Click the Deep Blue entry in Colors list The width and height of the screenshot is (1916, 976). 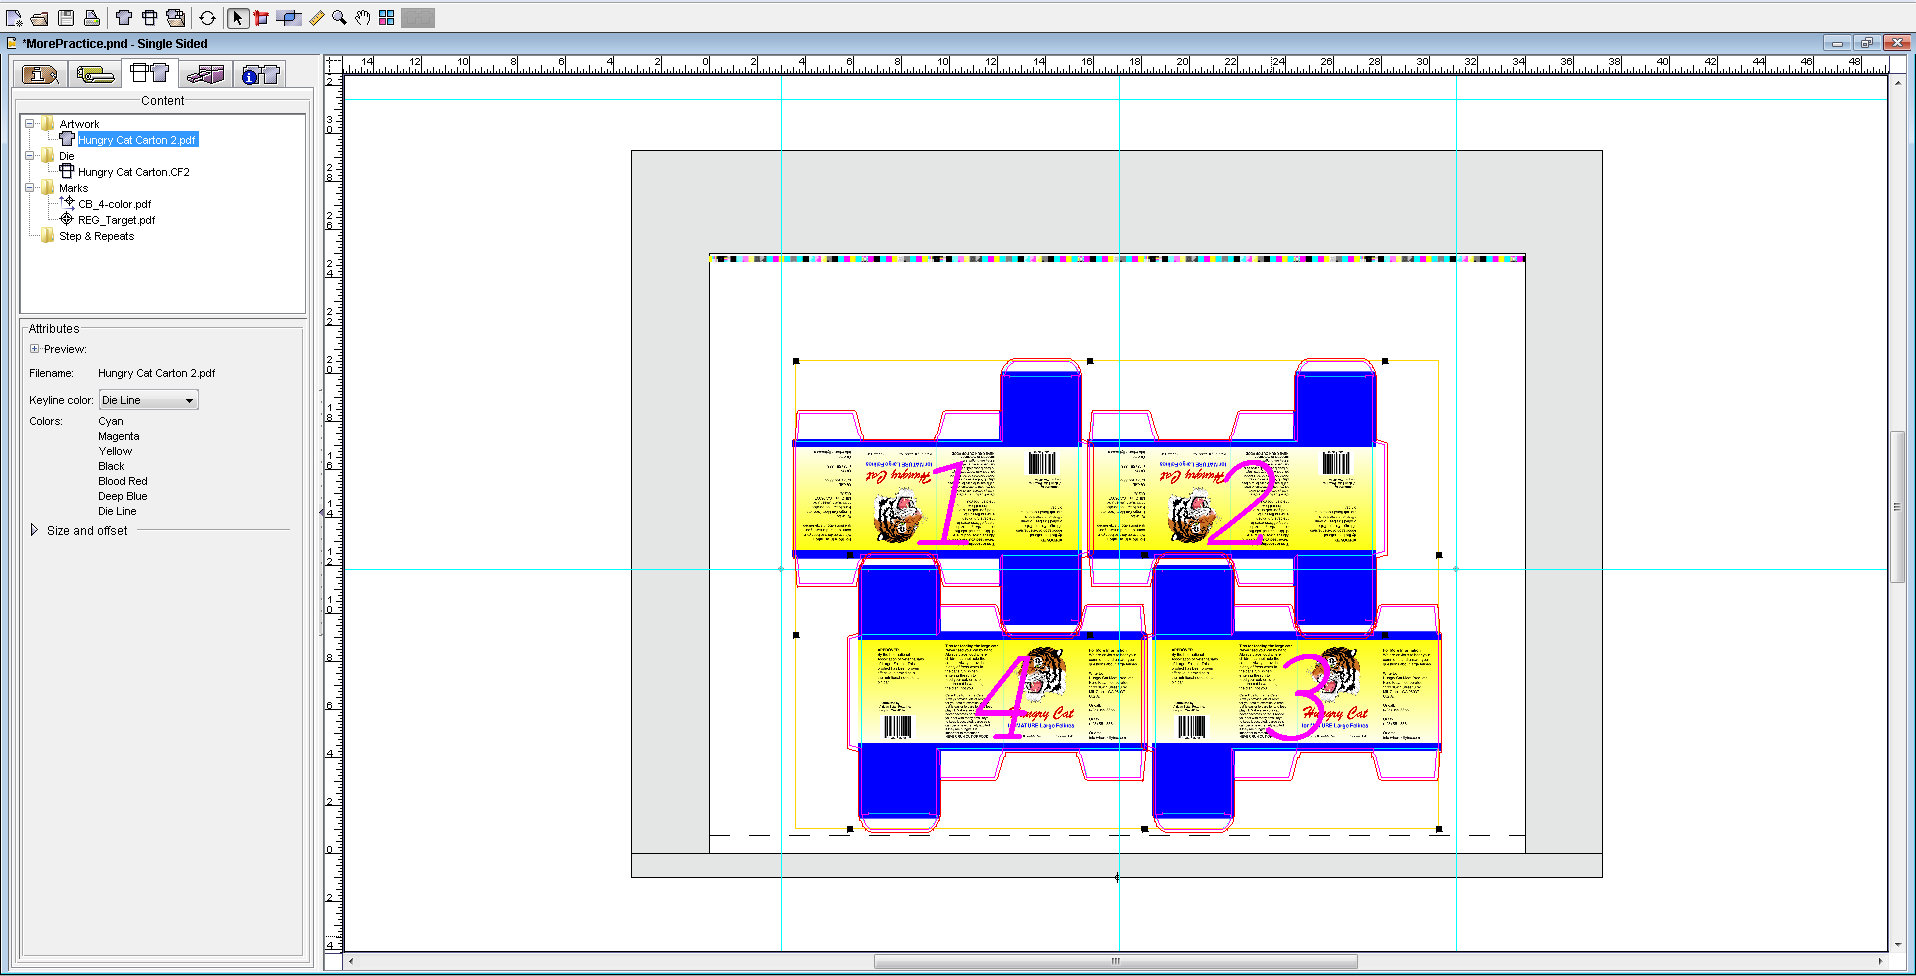[x=123, y=496]
